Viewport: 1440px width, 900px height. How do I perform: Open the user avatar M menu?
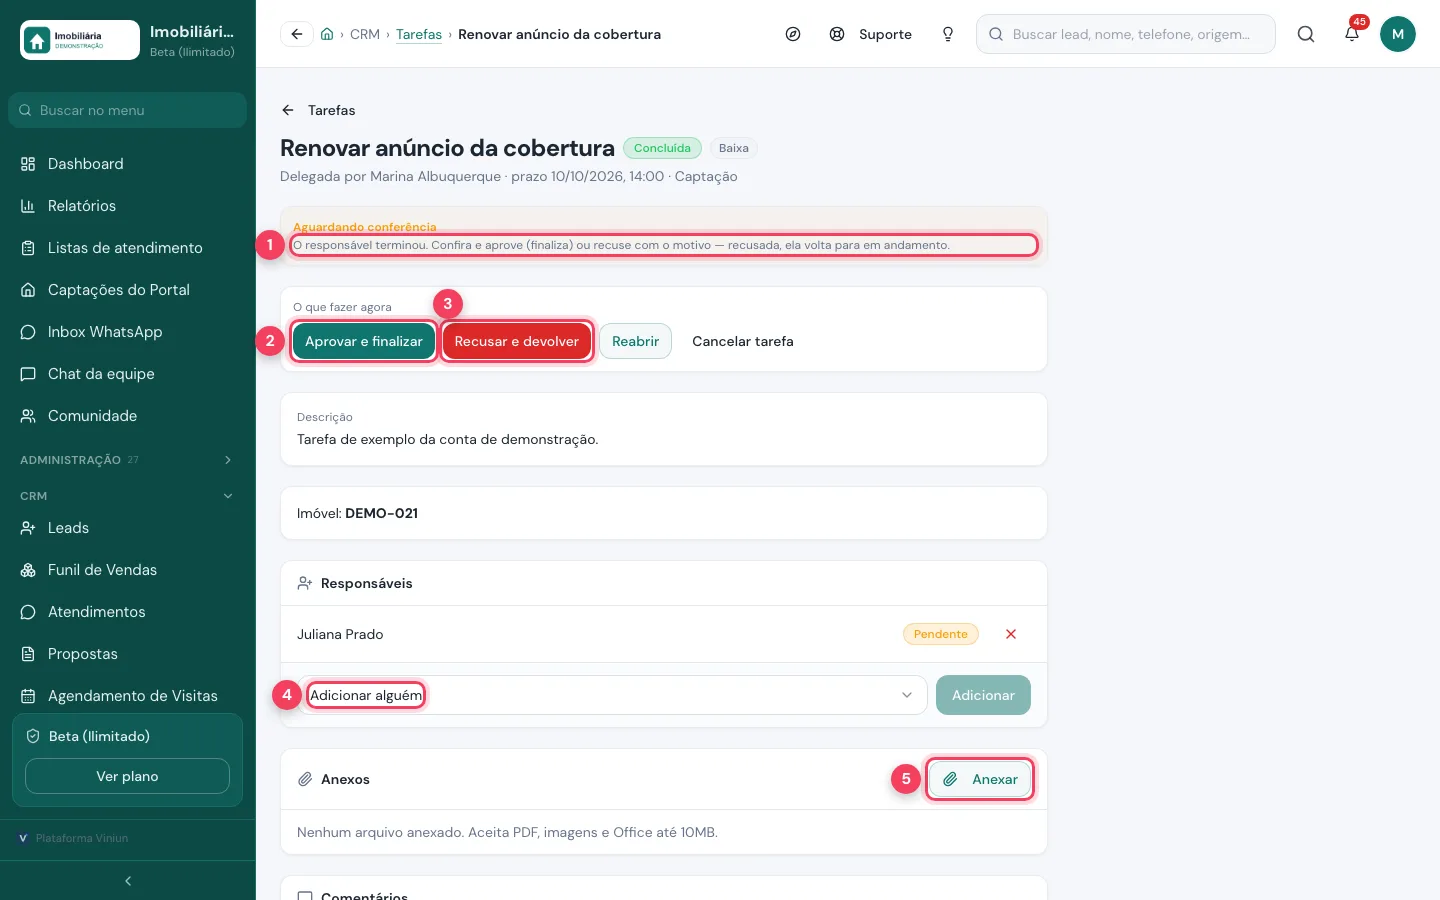click(x=1398, y=34)
